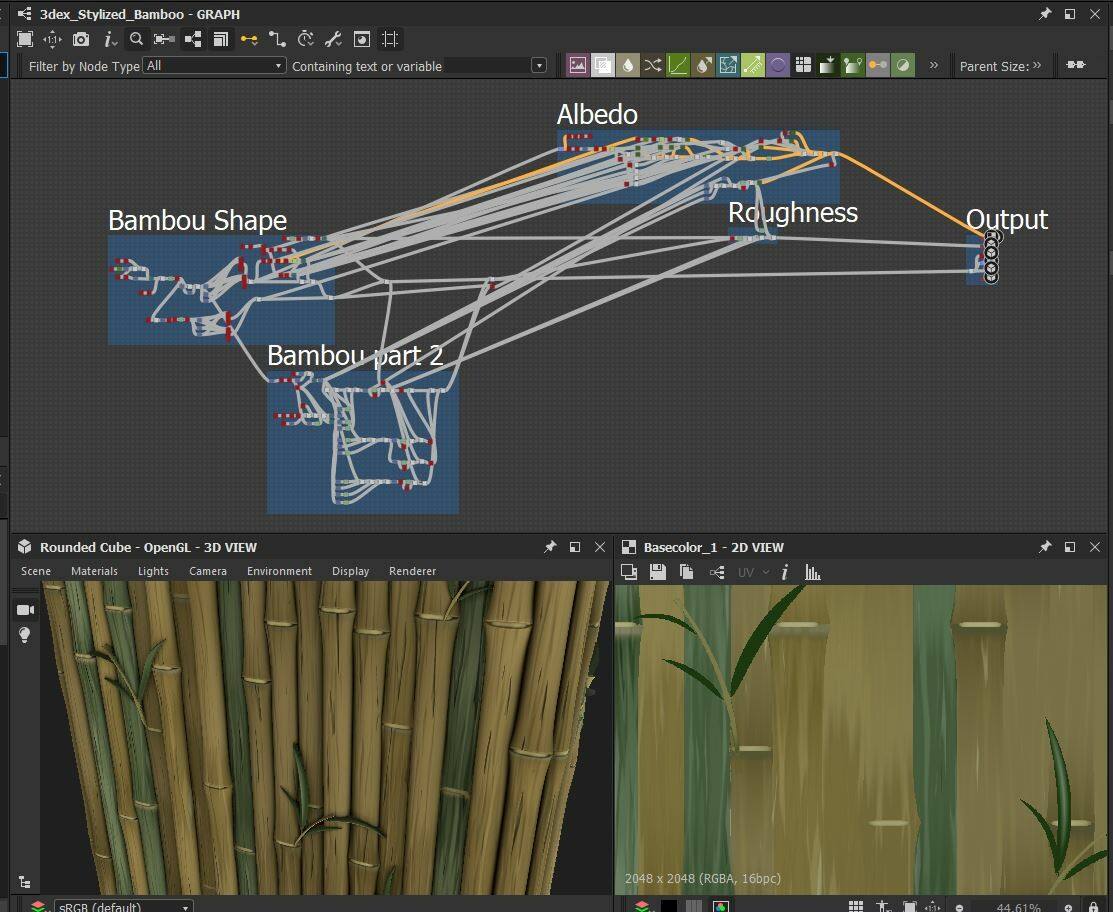Click the light bulb icon in 3D view
Viewport: 1113px width, 912px height.
[25, 635]
